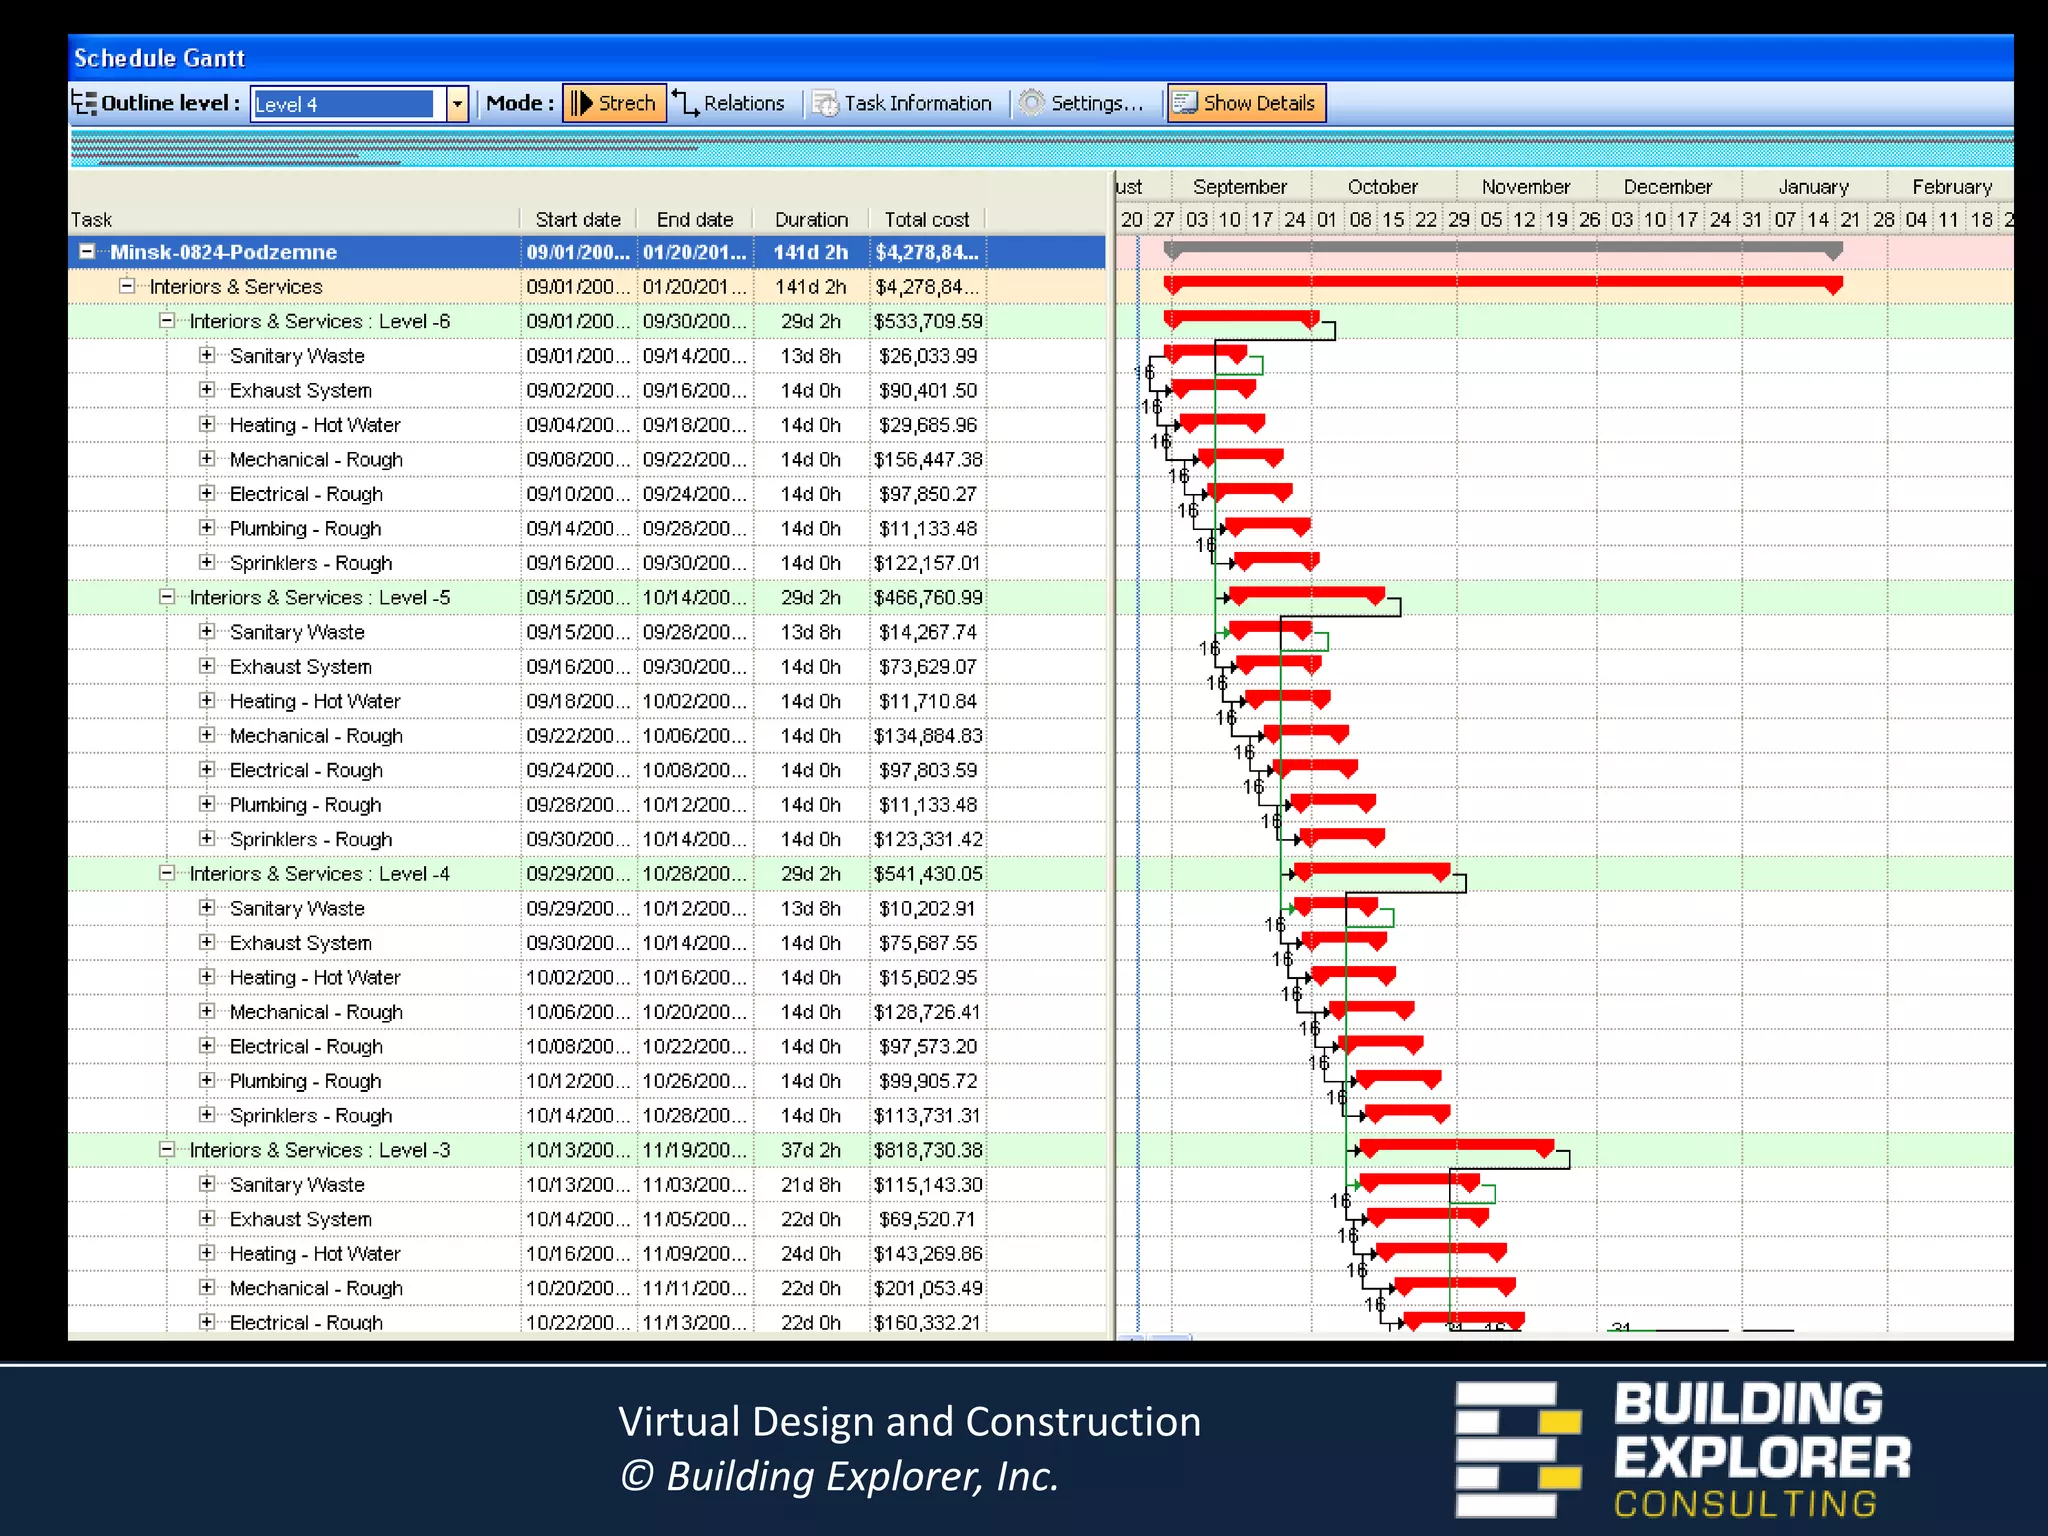Click the $818,730.38 total cost cell

click(928, 1150)
